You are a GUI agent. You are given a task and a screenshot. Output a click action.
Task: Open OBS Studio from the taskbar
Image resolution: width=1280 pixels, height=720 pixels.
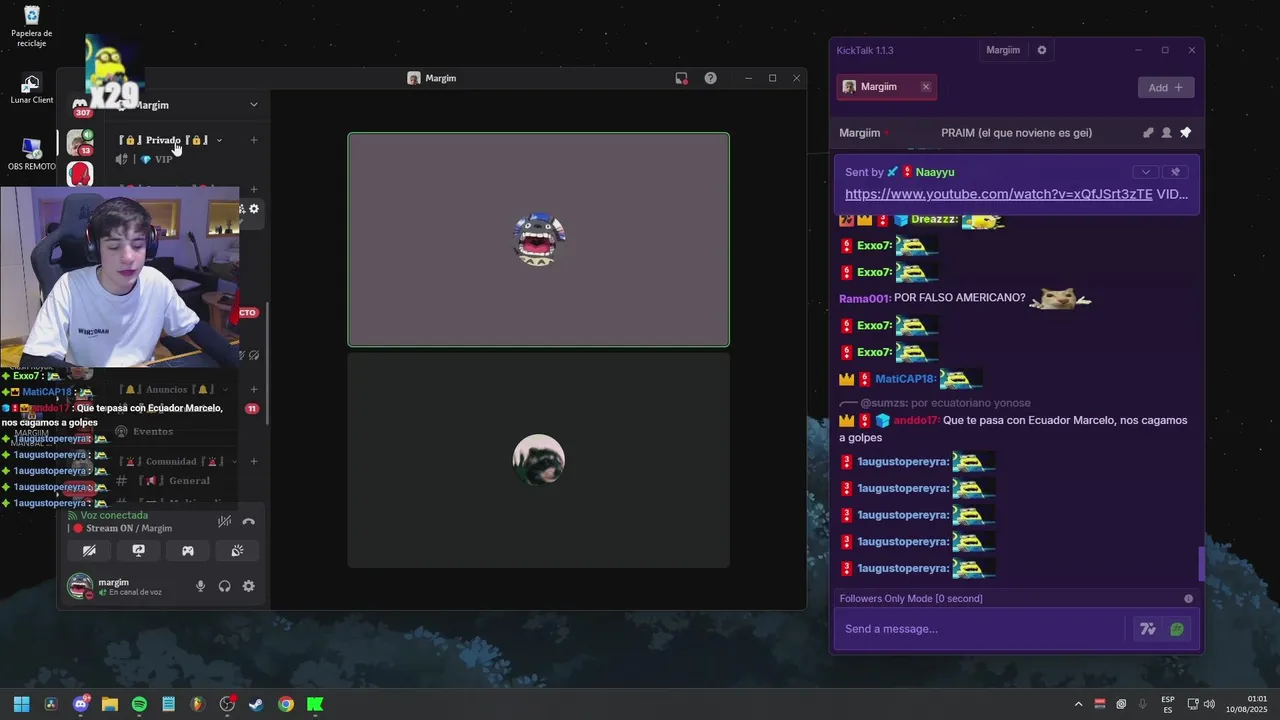pyautogui.click(x=227, y=704)
